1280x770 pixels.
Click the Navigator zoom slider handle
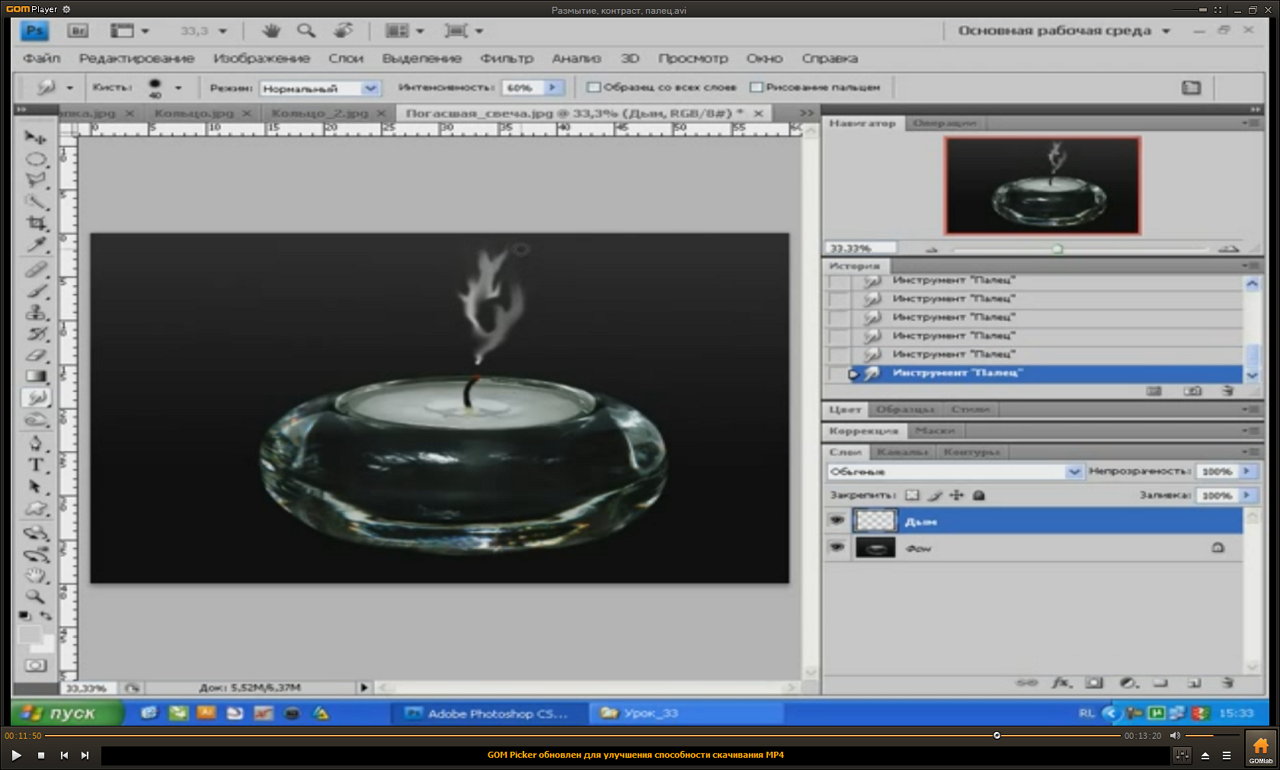1057,249
